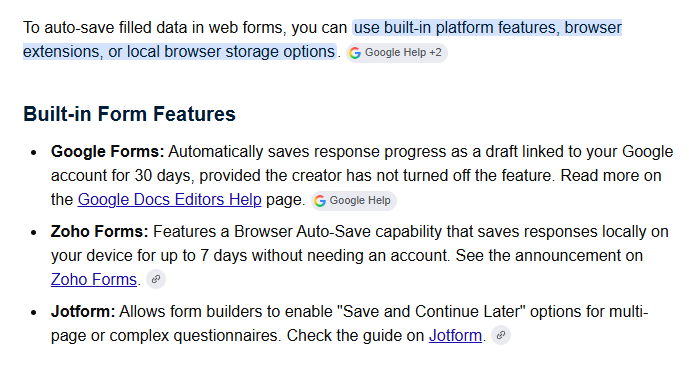Viewport: 689px width, 366px height.
Task: Click the bold "Jotform:" label
Action: (x=83, y=312)
